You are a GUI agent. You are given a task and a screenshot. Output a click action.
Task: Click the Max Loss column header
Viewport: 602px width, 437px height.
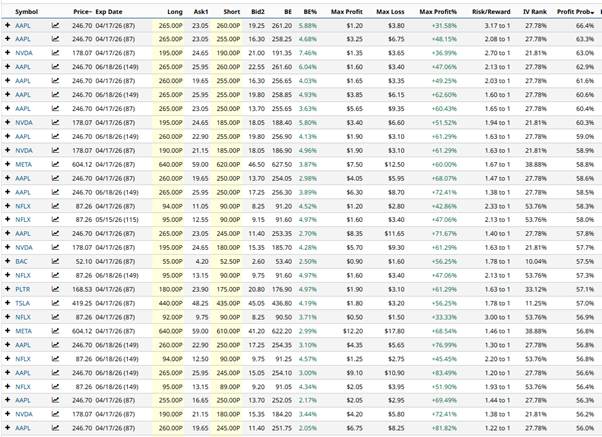coord(390,12)
